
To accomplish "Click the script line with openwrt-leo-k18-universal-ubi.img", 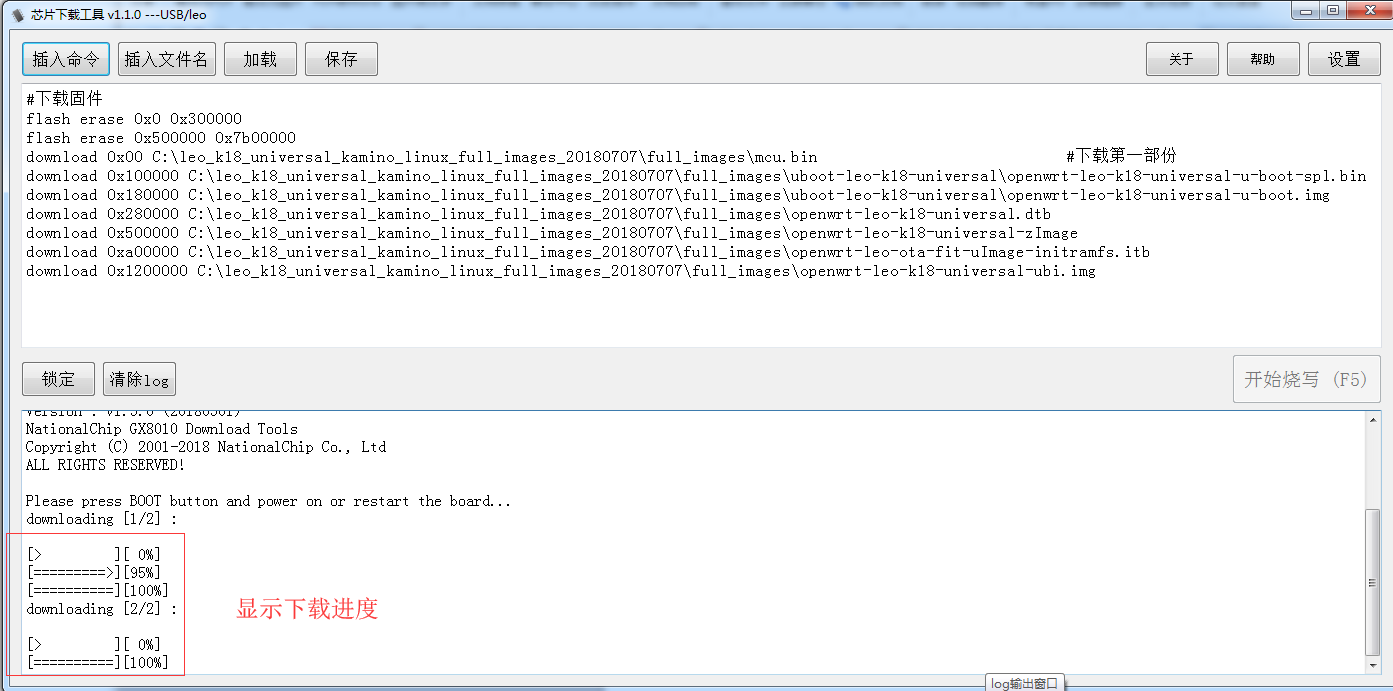I will click(560, 271).
